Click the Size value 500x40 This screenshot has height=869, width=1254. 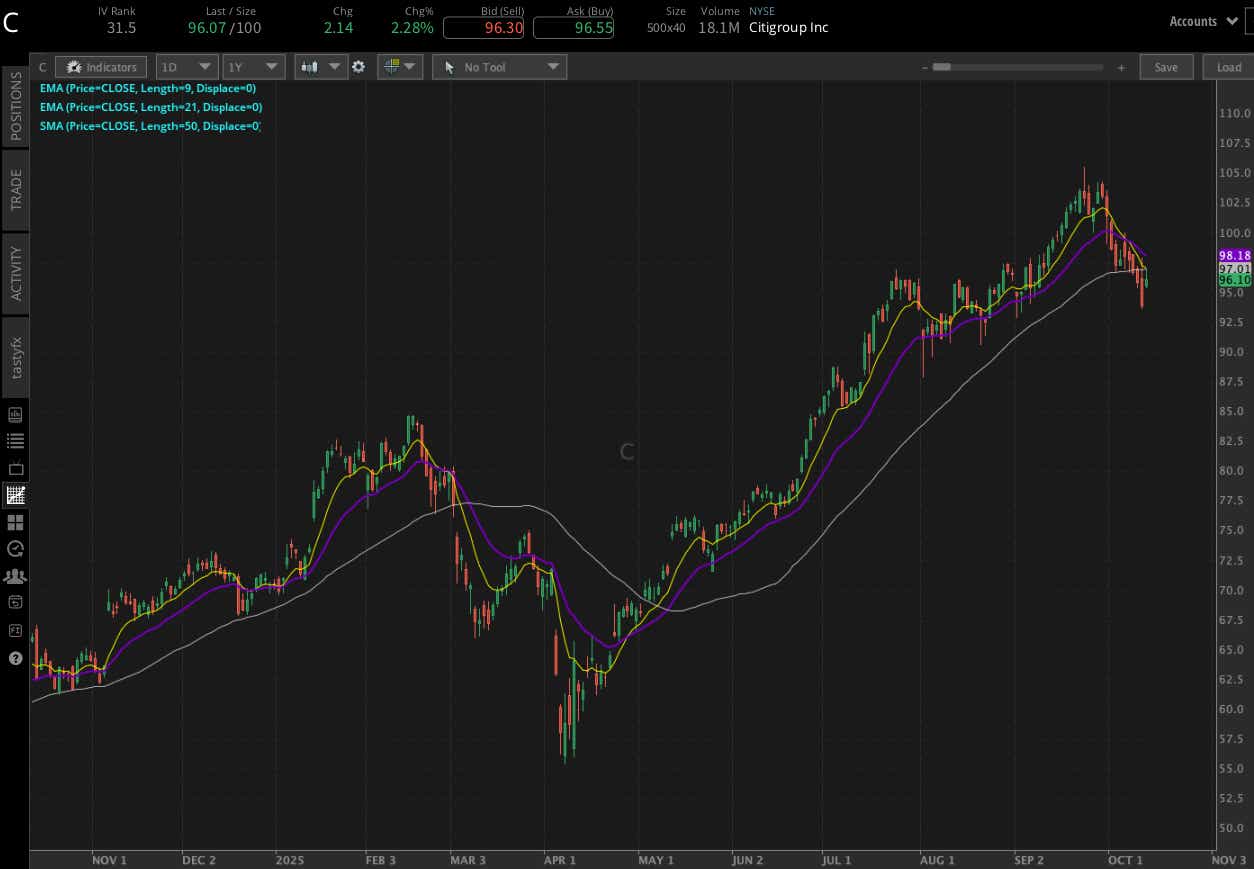[666, 28]
